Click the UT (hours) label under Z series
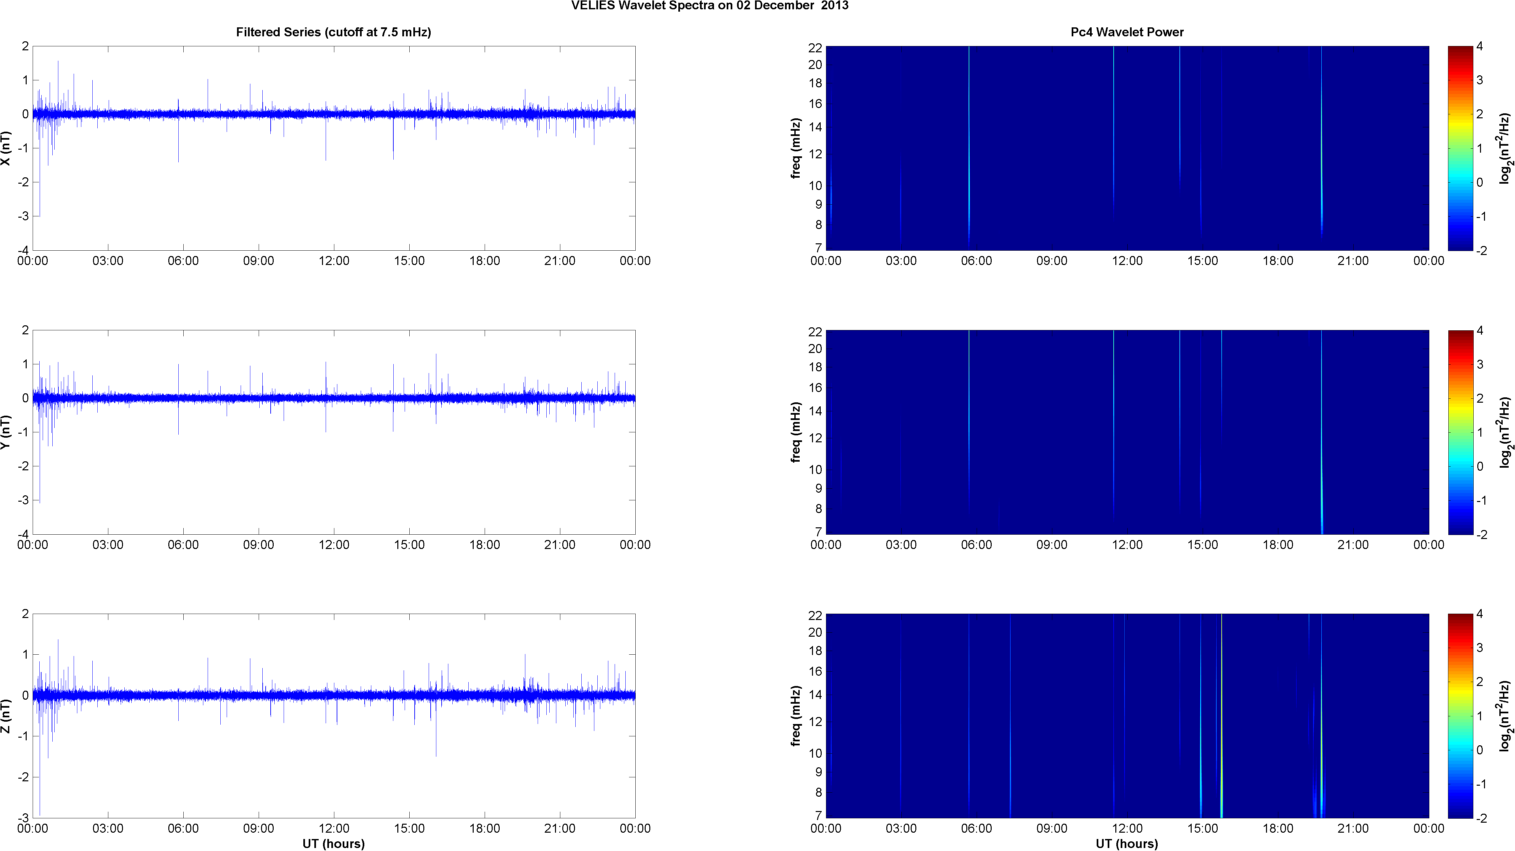 (333, 844)
